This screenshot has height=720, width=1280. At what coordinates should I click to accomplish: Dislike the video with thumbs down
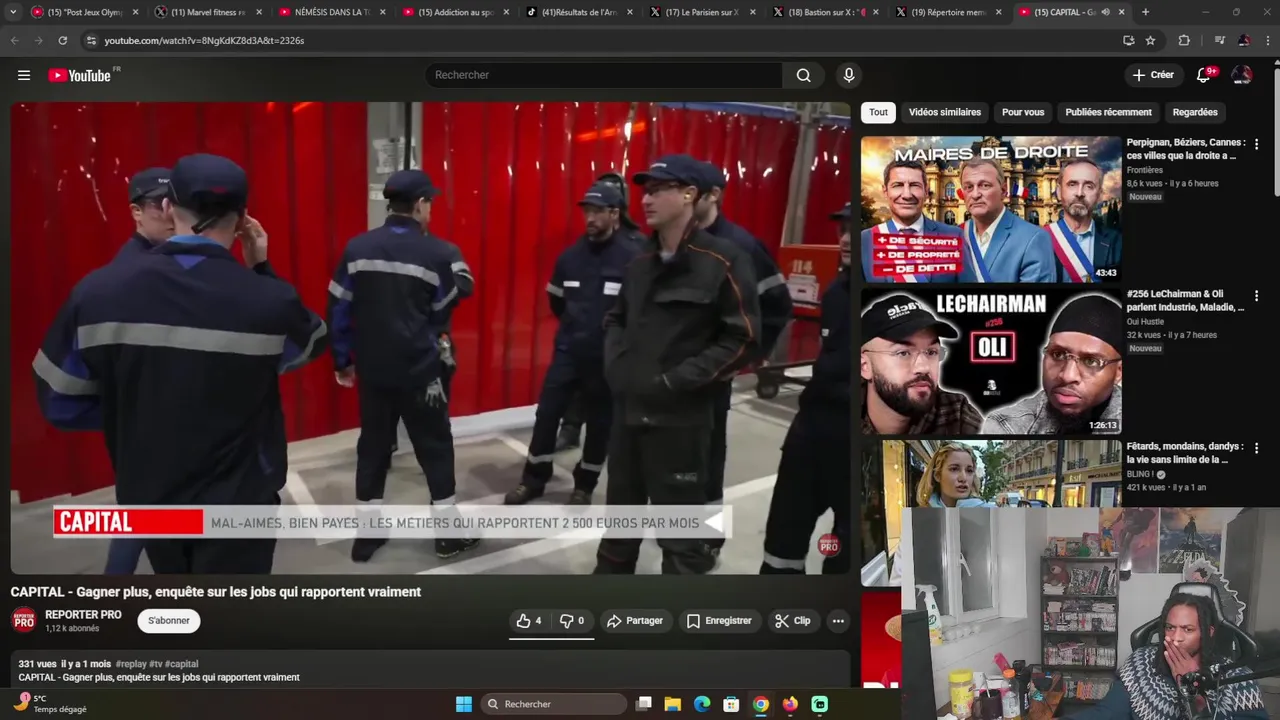[572, 621]
